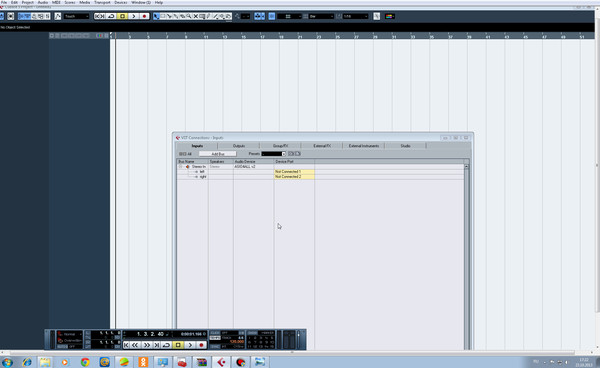The width and height of the screenshot is (600, 368).
Task: Click the top toolbar record button
Action: [x=144, y=16]
